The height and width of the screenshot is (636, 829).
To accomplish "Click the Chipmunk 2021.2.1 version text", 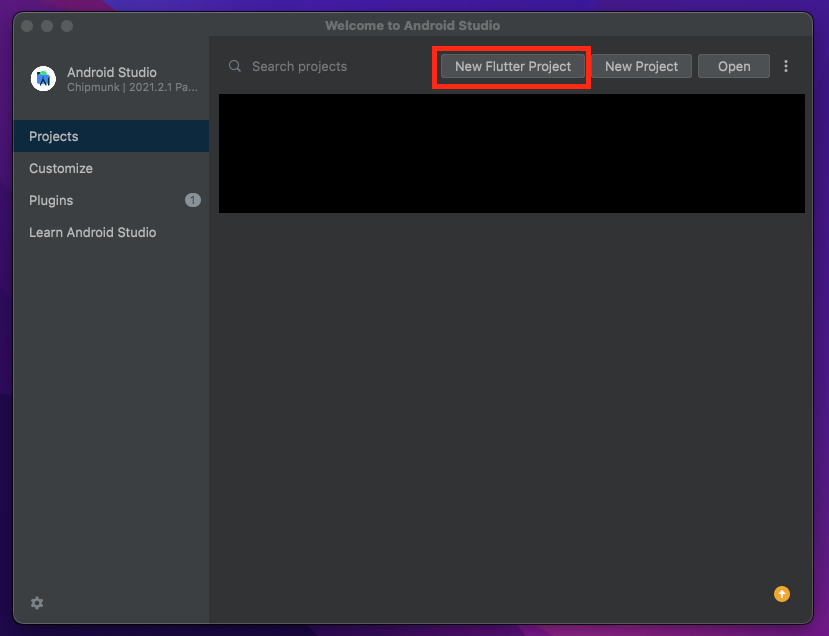I will [x=132, y=88].
